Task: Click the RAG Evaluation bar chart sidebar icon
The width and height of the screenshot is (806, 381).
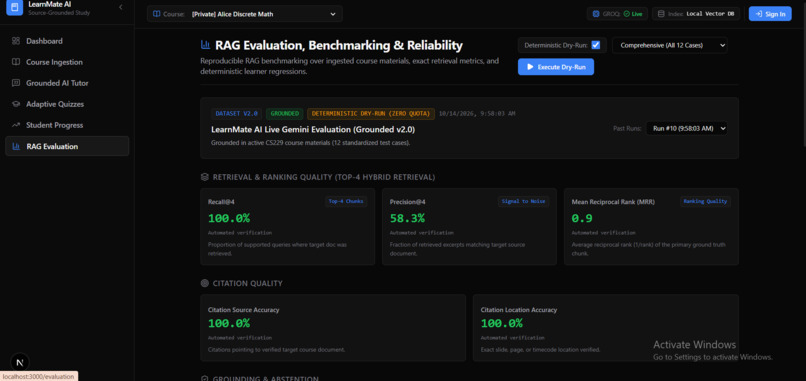Action: [x=16, y=147]
